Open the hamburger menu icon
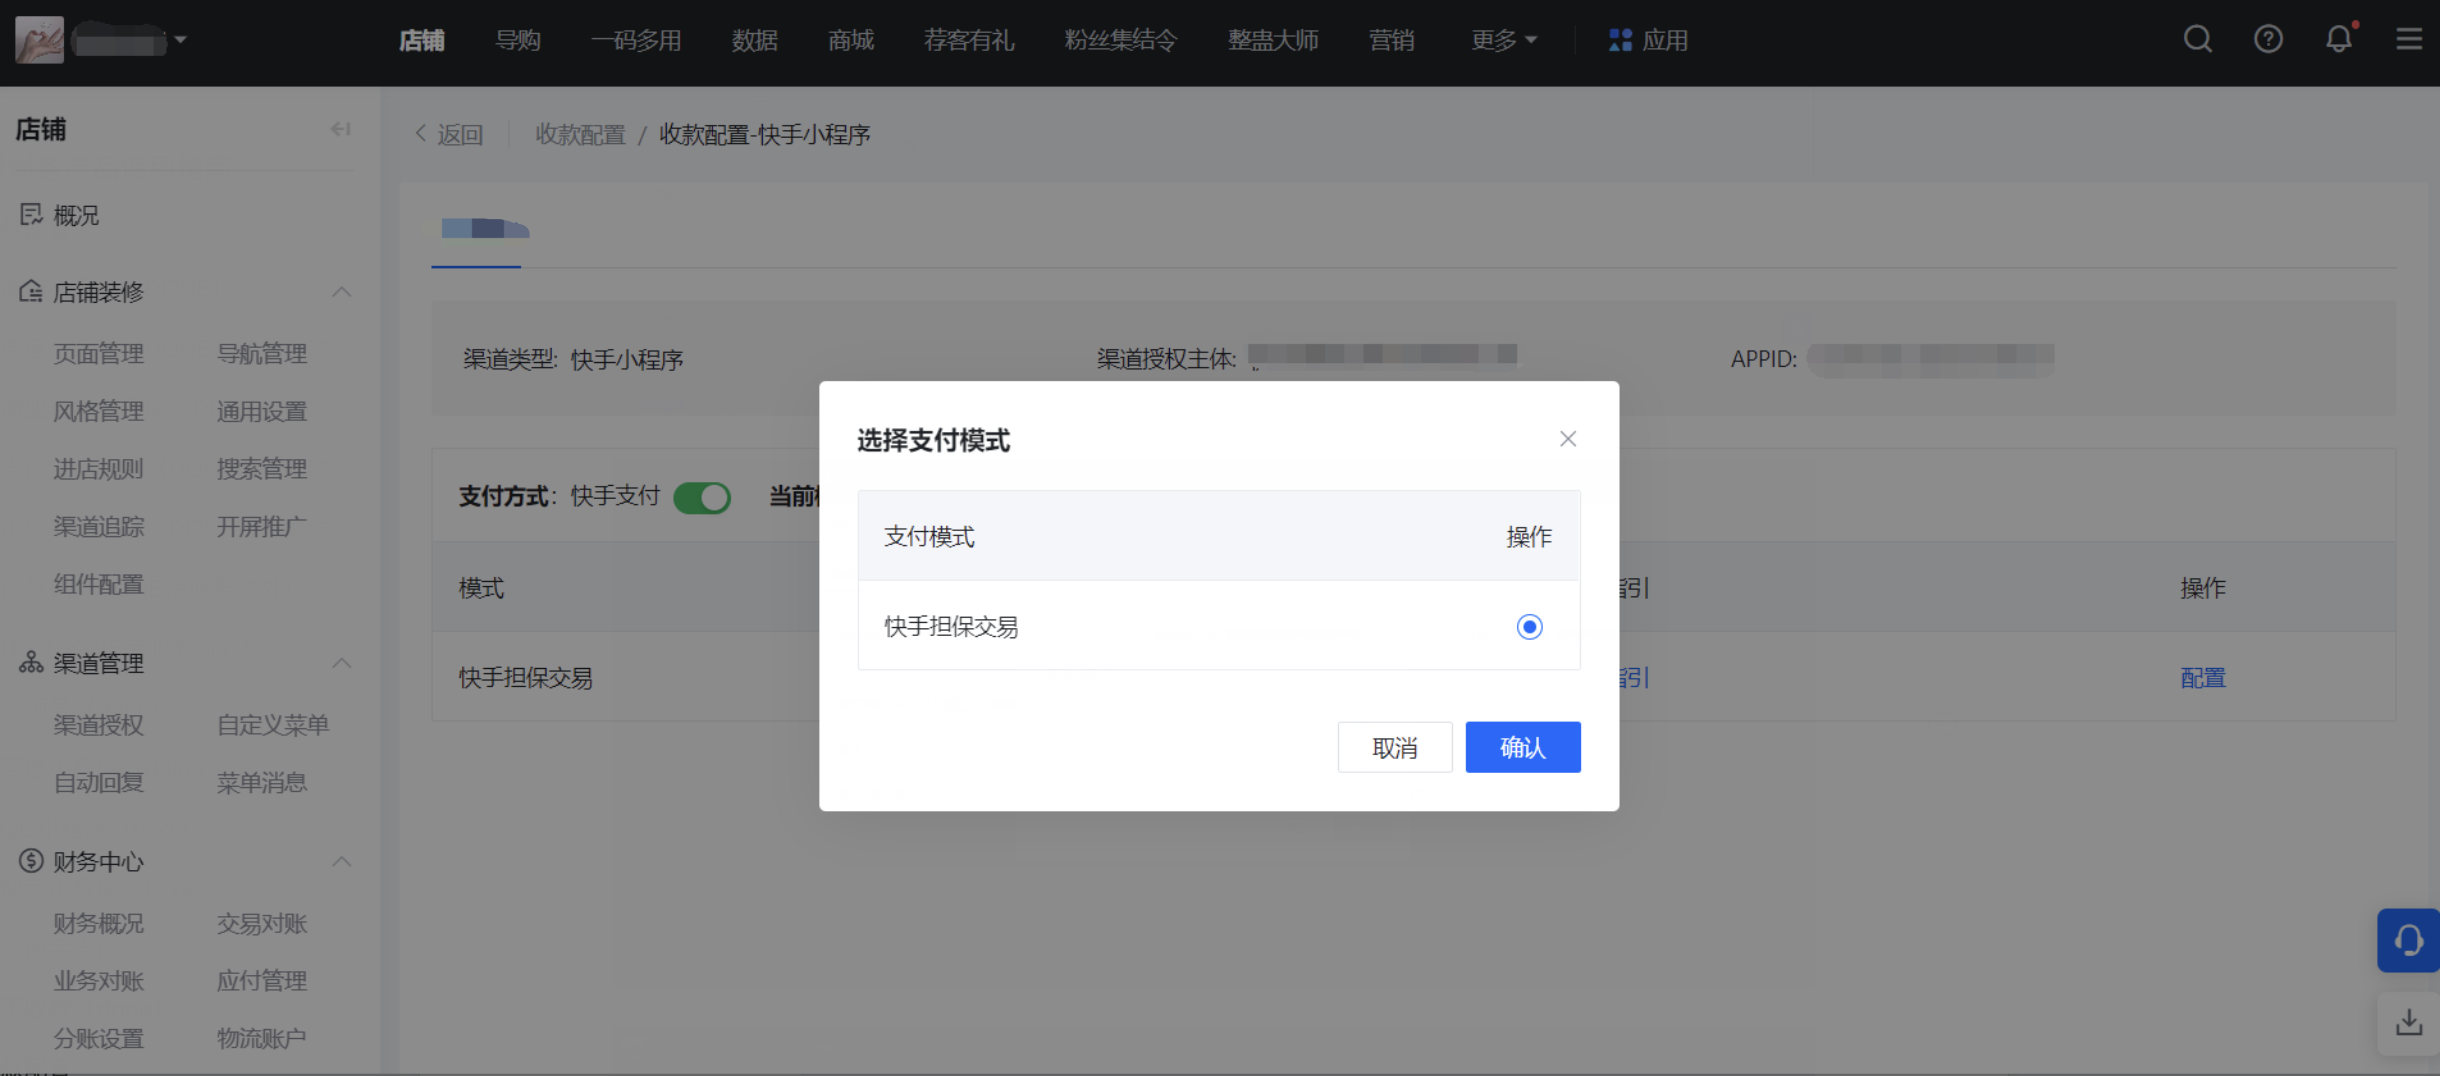The height and width of the screenshot is (1076, 2440). point(2409,40)
